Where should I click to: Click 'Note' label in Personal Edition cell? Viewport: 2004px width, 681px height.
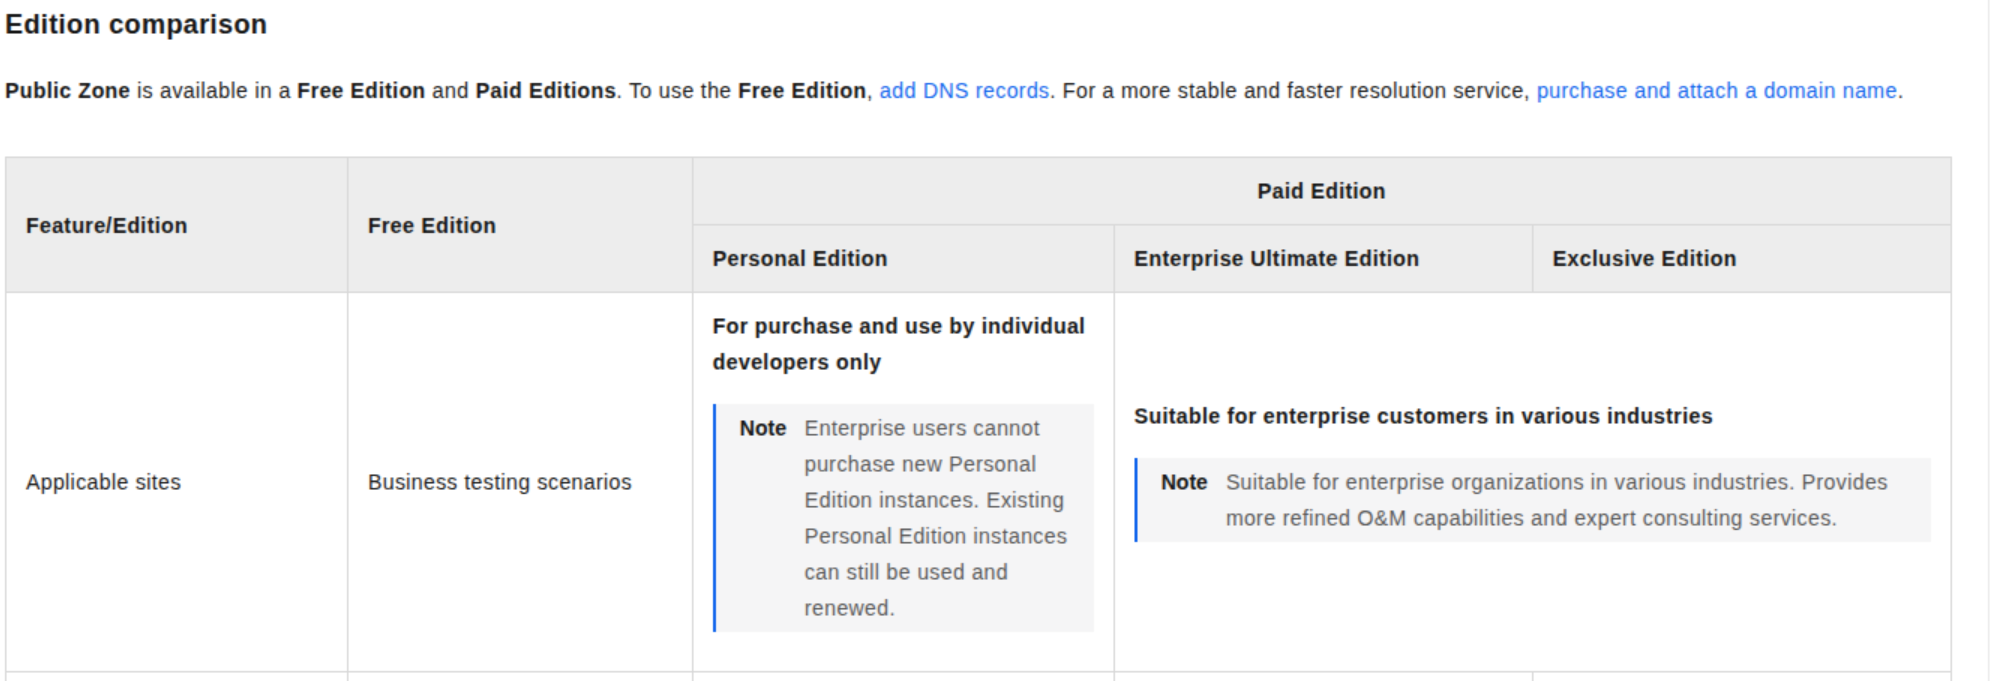coord(762,428)
